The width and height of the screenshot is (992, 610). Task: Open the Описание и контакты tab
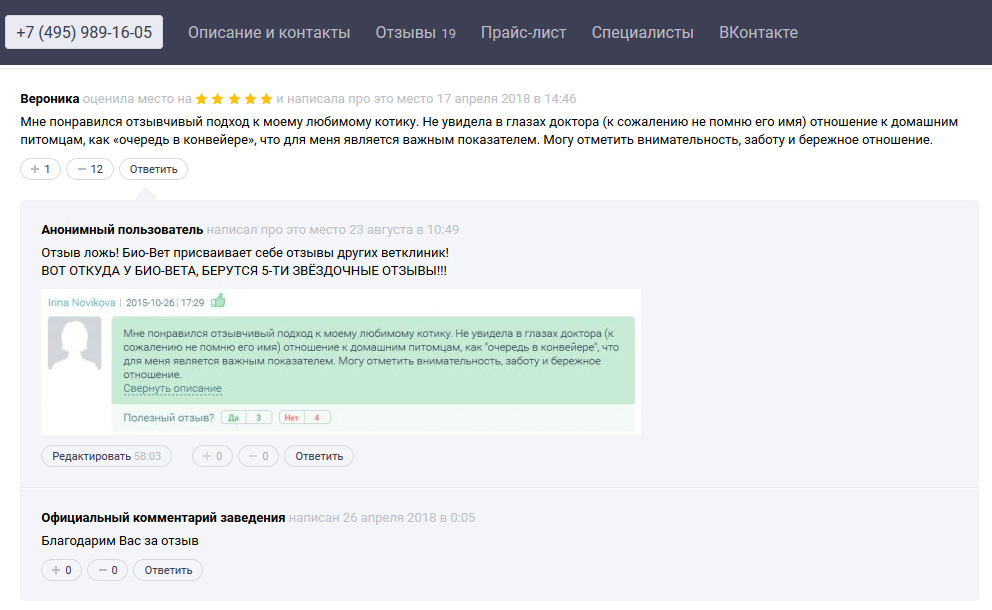pyautogui.click(x=269, y=32)
